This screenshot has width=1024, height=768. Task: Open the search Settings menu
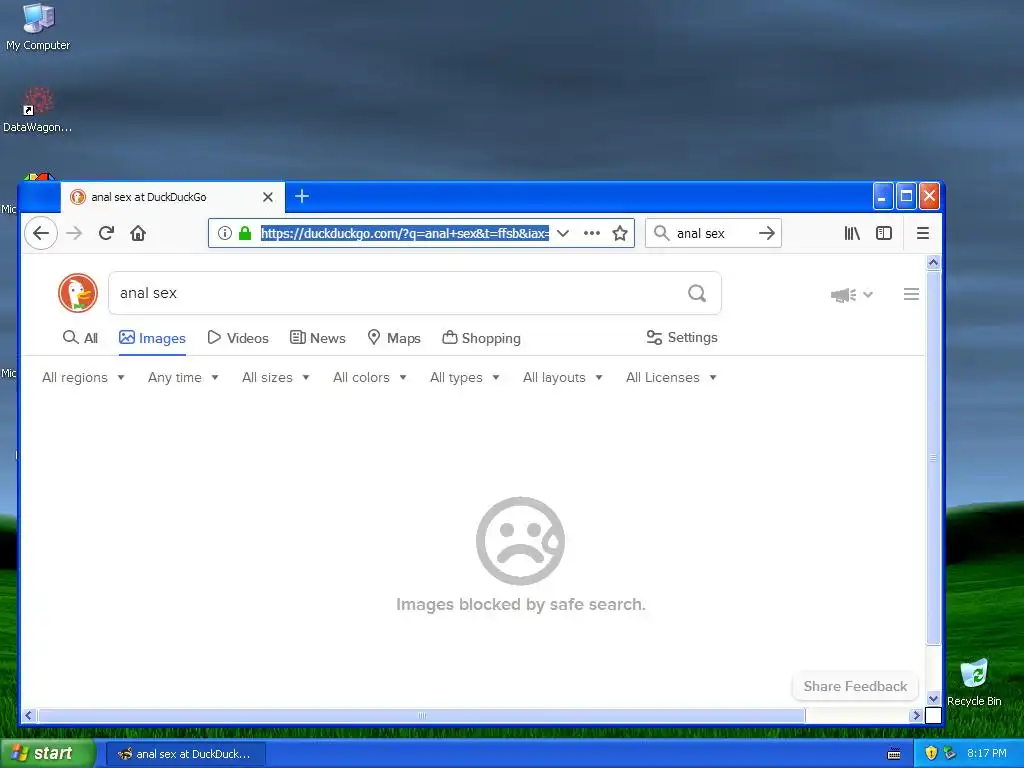(682, 337)
